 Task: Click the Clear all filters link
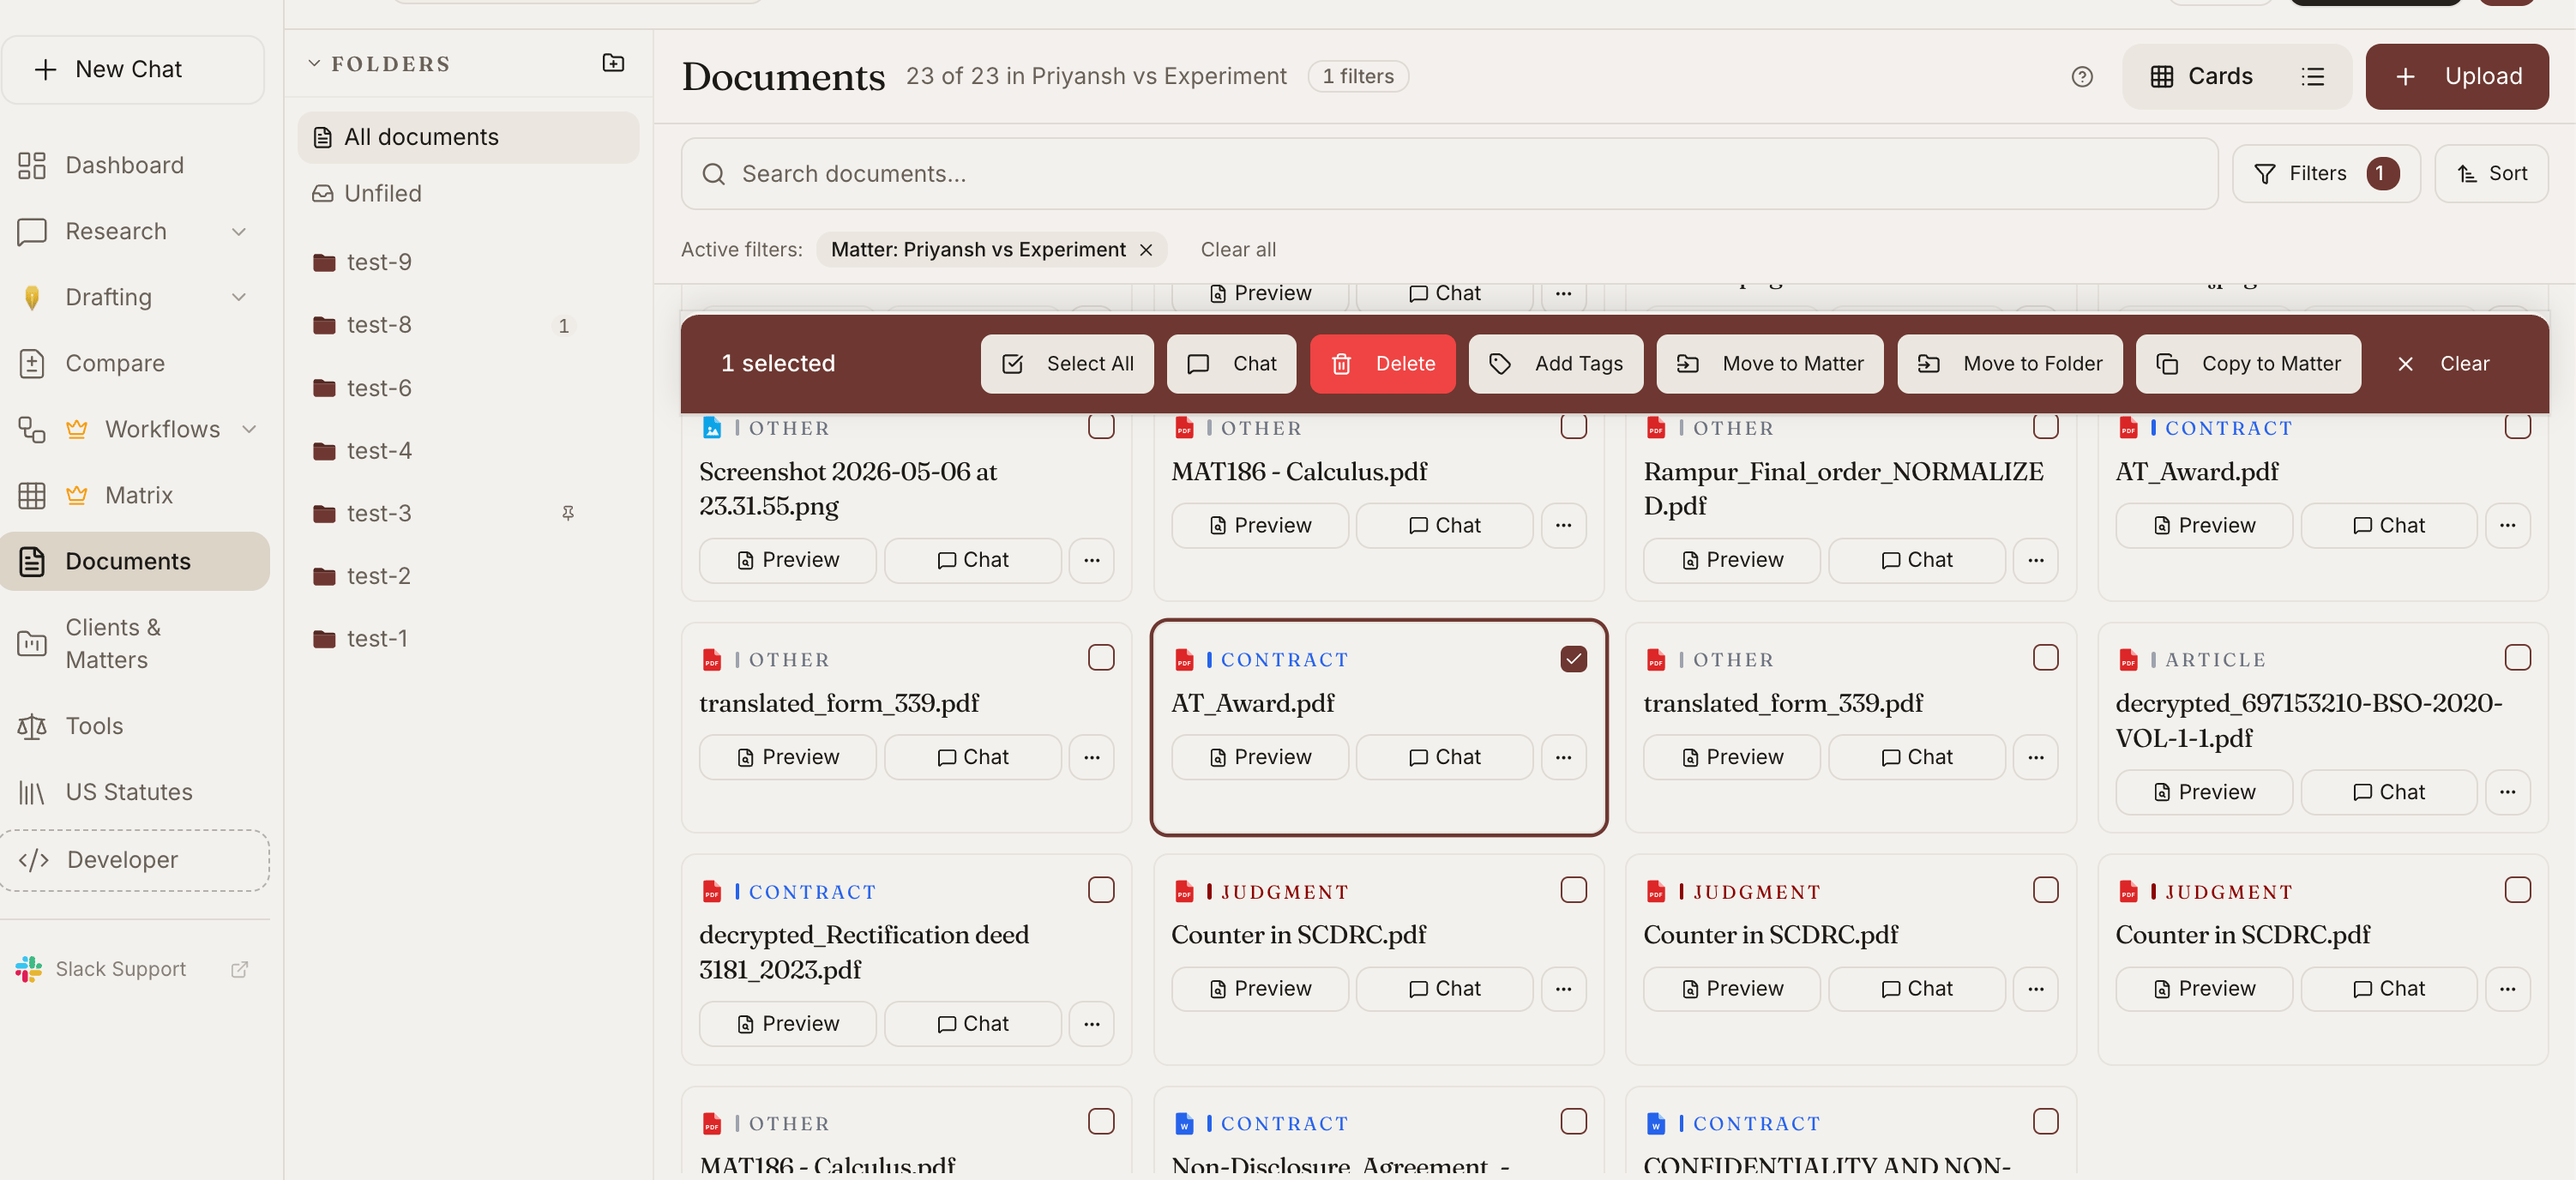point(1237,250)
